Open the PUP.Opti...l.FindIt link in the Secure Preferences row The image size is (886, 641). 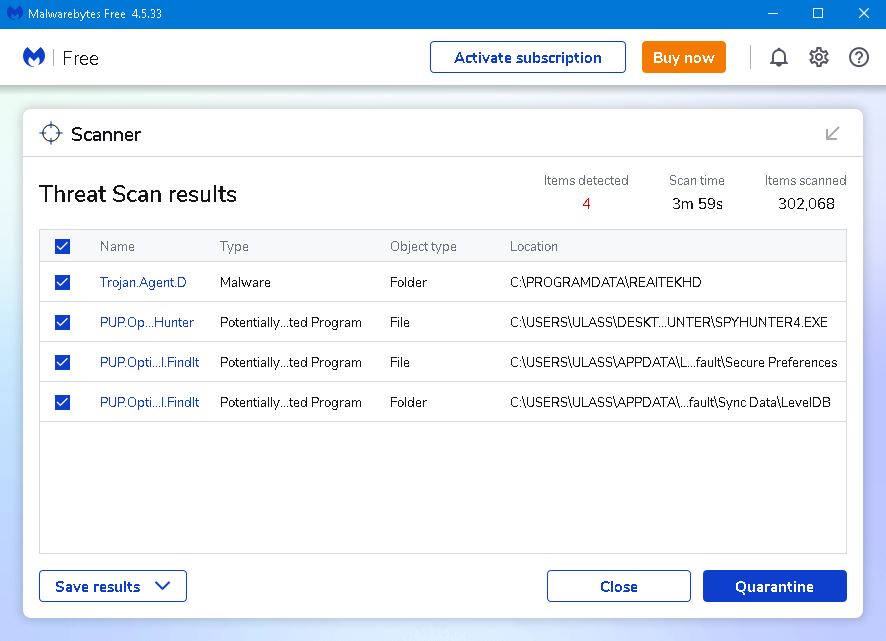coord(150,362)
